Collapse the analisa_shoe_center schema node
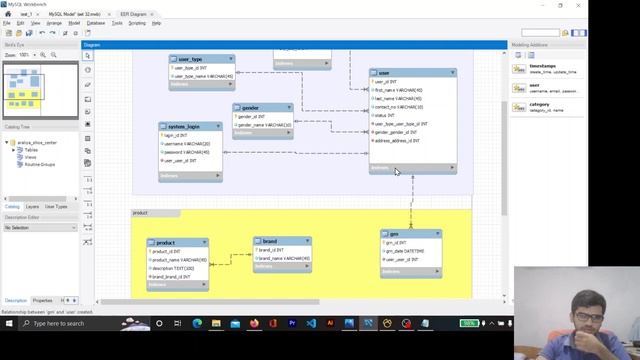This screenshot has width=640, height=360. point(7,142)
